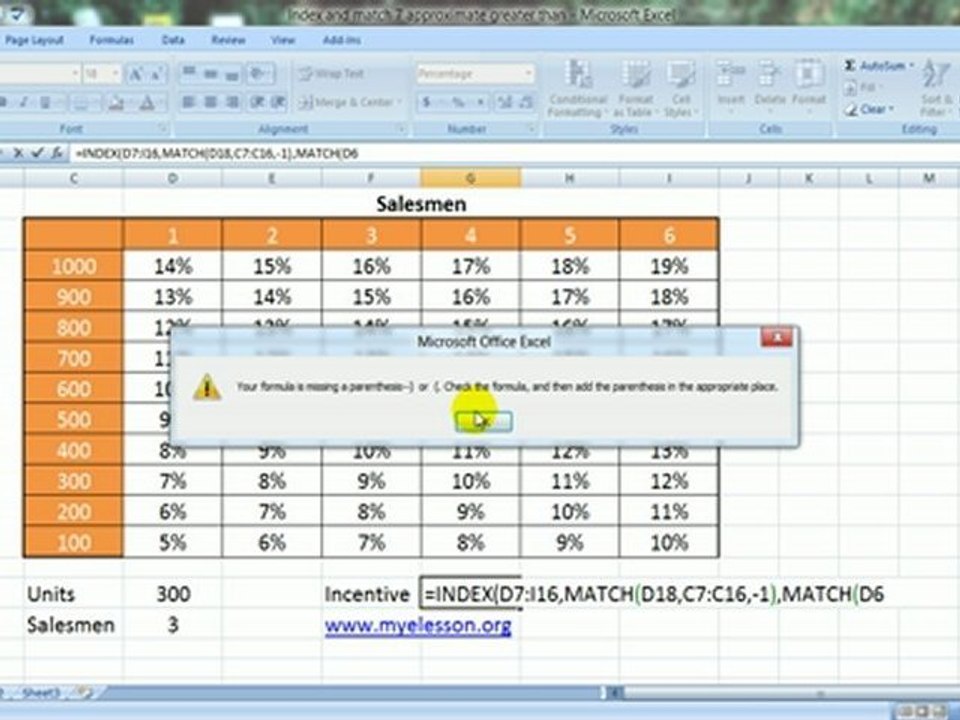The height and width of the screenshot is (720, 960).
Task: Click the Units value cell 300
Action: [173, 593]
